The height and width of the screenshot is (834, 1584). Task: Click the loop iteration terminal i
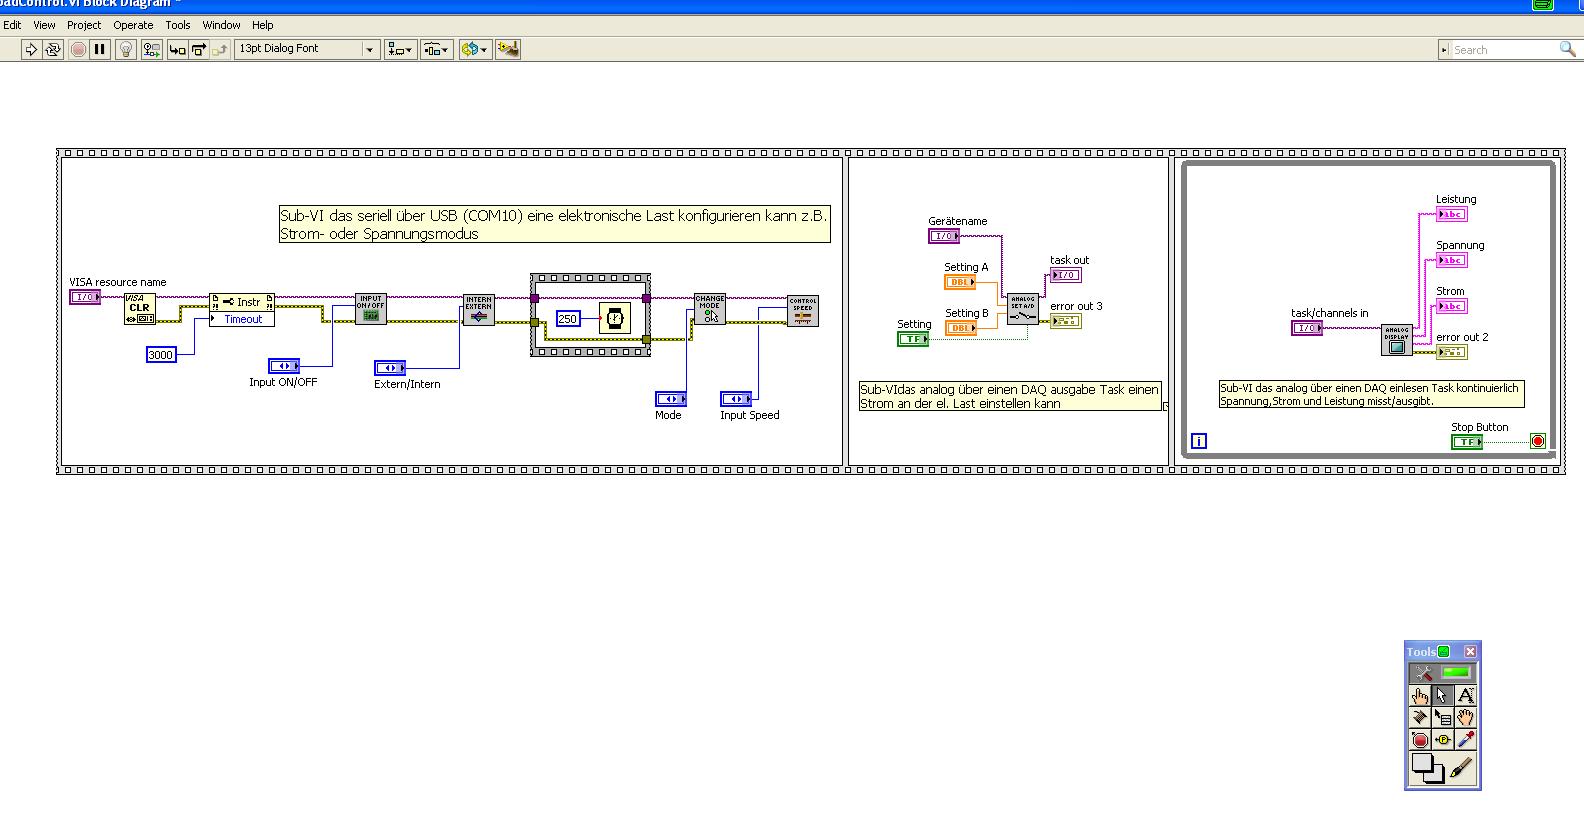1199,440
